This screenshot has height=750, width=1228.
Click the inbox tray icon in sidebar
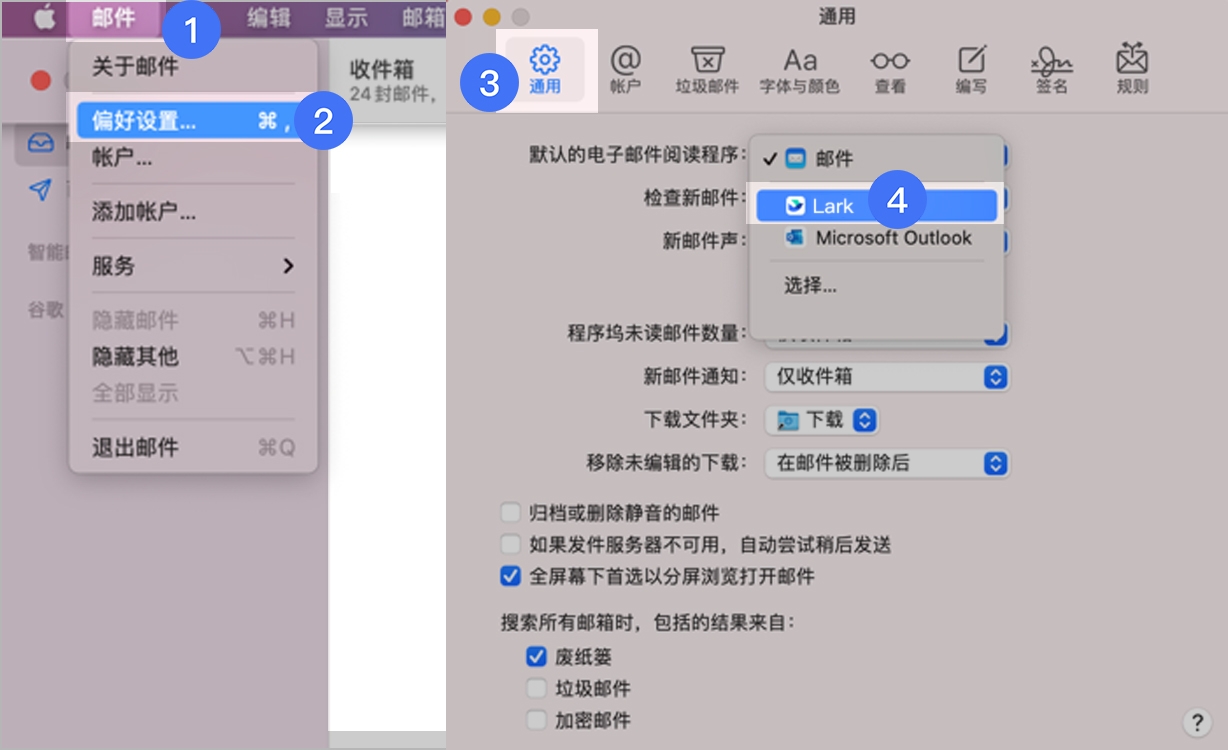point(40,144)
